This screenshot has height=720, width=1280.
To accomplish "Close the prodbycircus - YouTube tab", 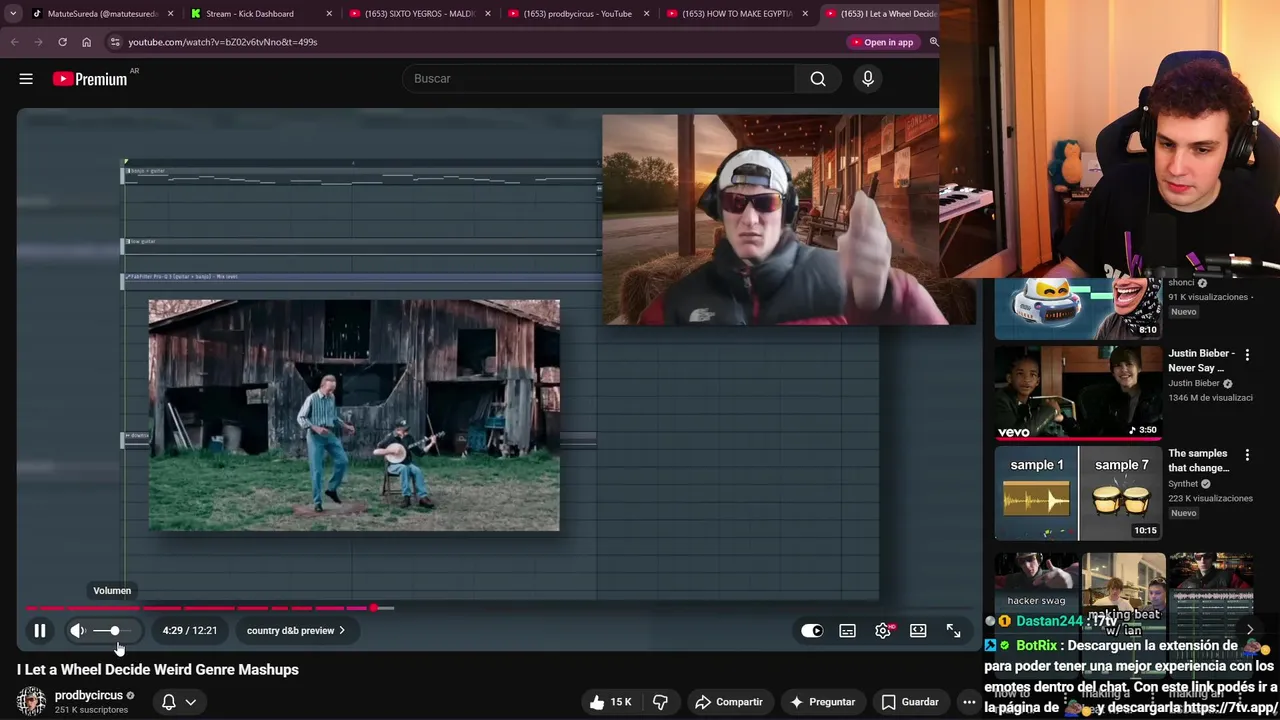I will click(x=647, y=14).
